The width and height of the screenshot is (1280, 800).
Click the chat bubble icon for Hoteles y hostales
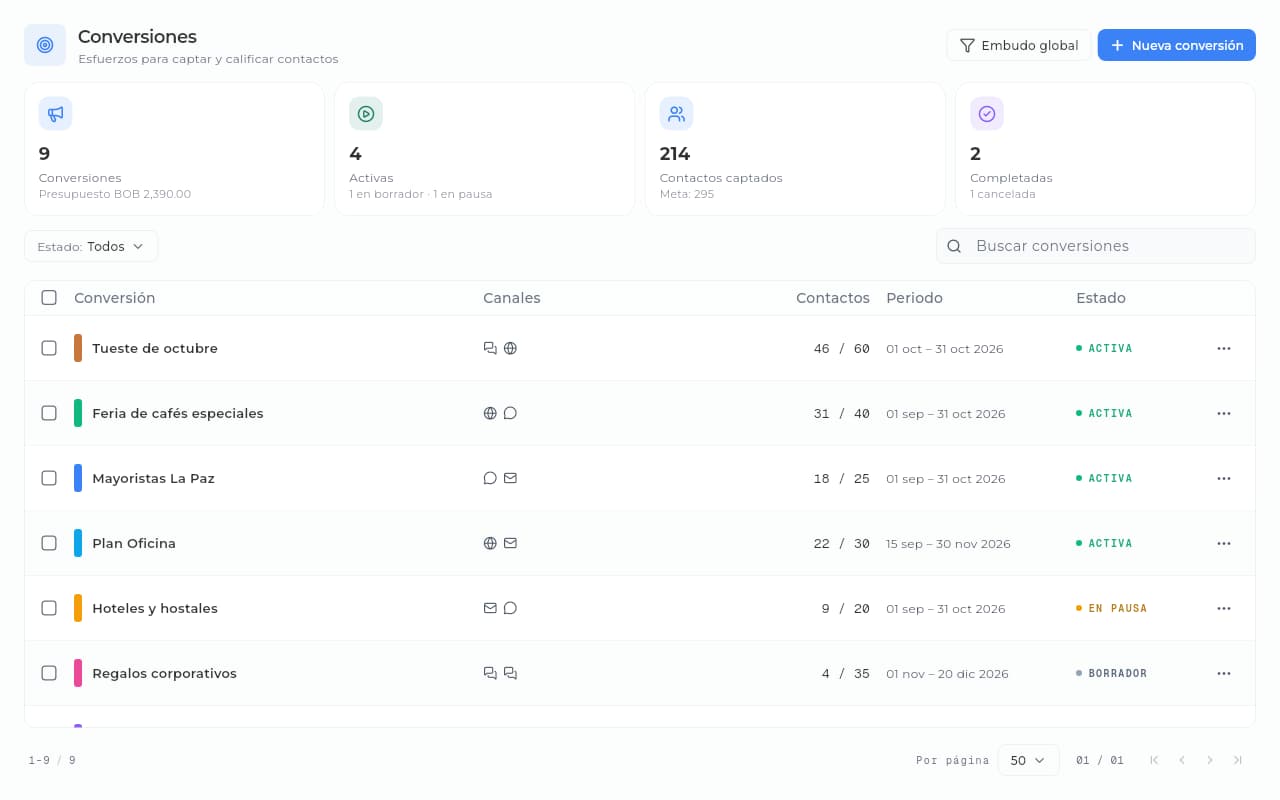tap(510, 608)
